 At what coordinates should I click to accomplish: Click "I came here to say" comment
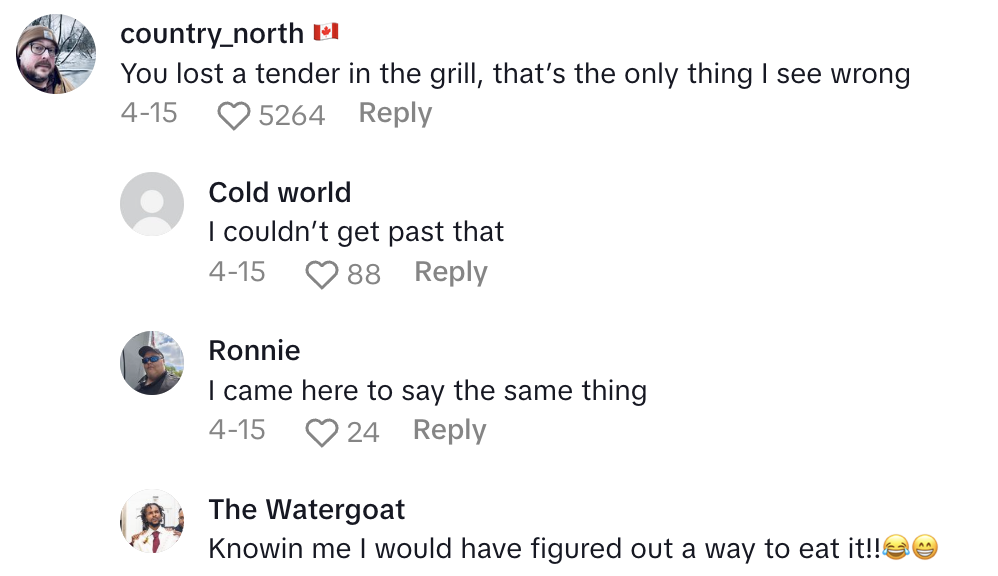[x=427, y=390]
